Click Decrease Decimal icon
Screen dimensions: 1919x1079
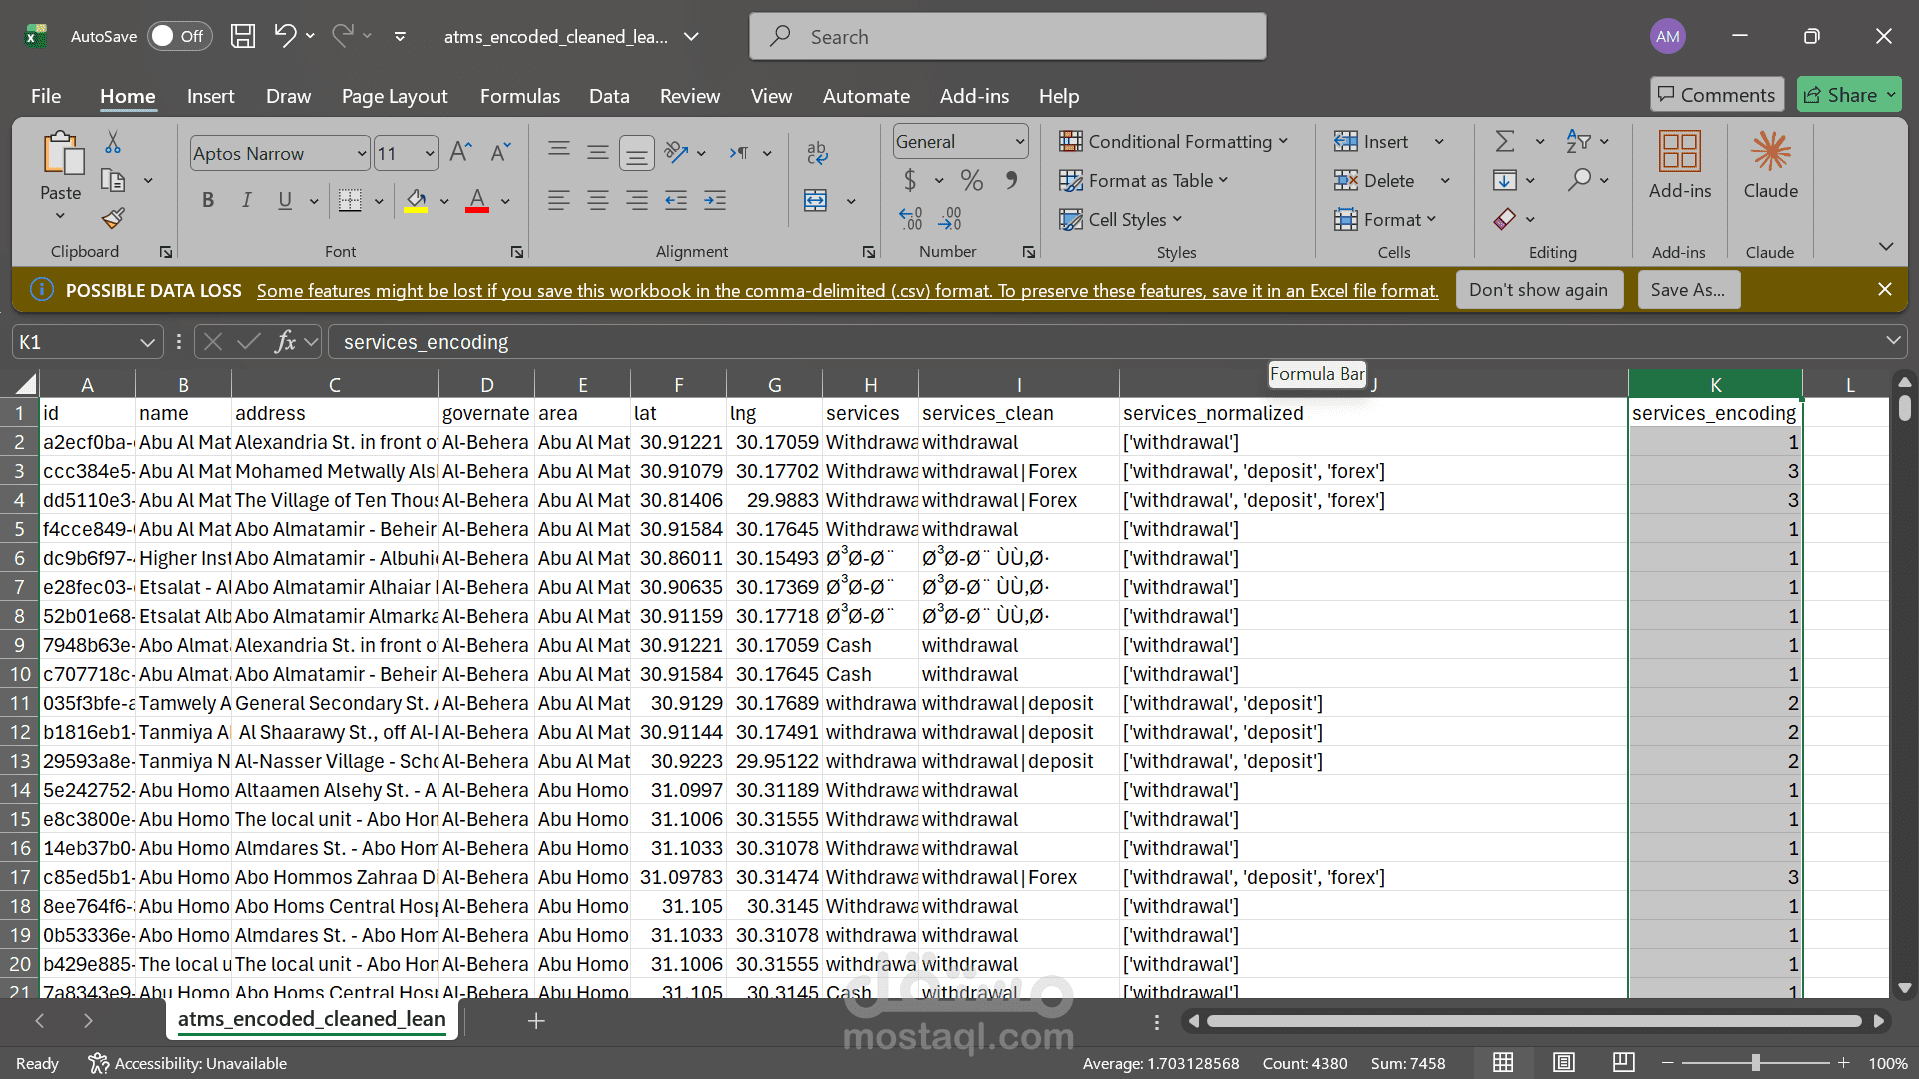point(950,219)
